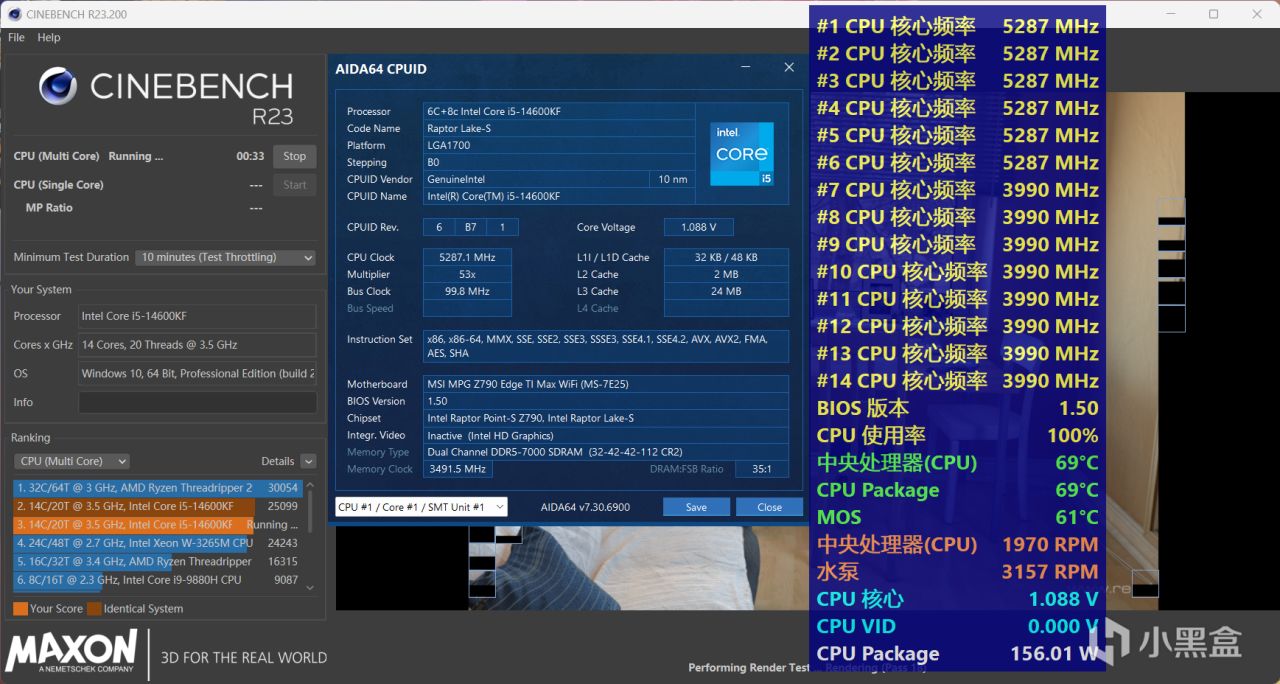Maximize the Cinebench window

(x=1213, y=14)
